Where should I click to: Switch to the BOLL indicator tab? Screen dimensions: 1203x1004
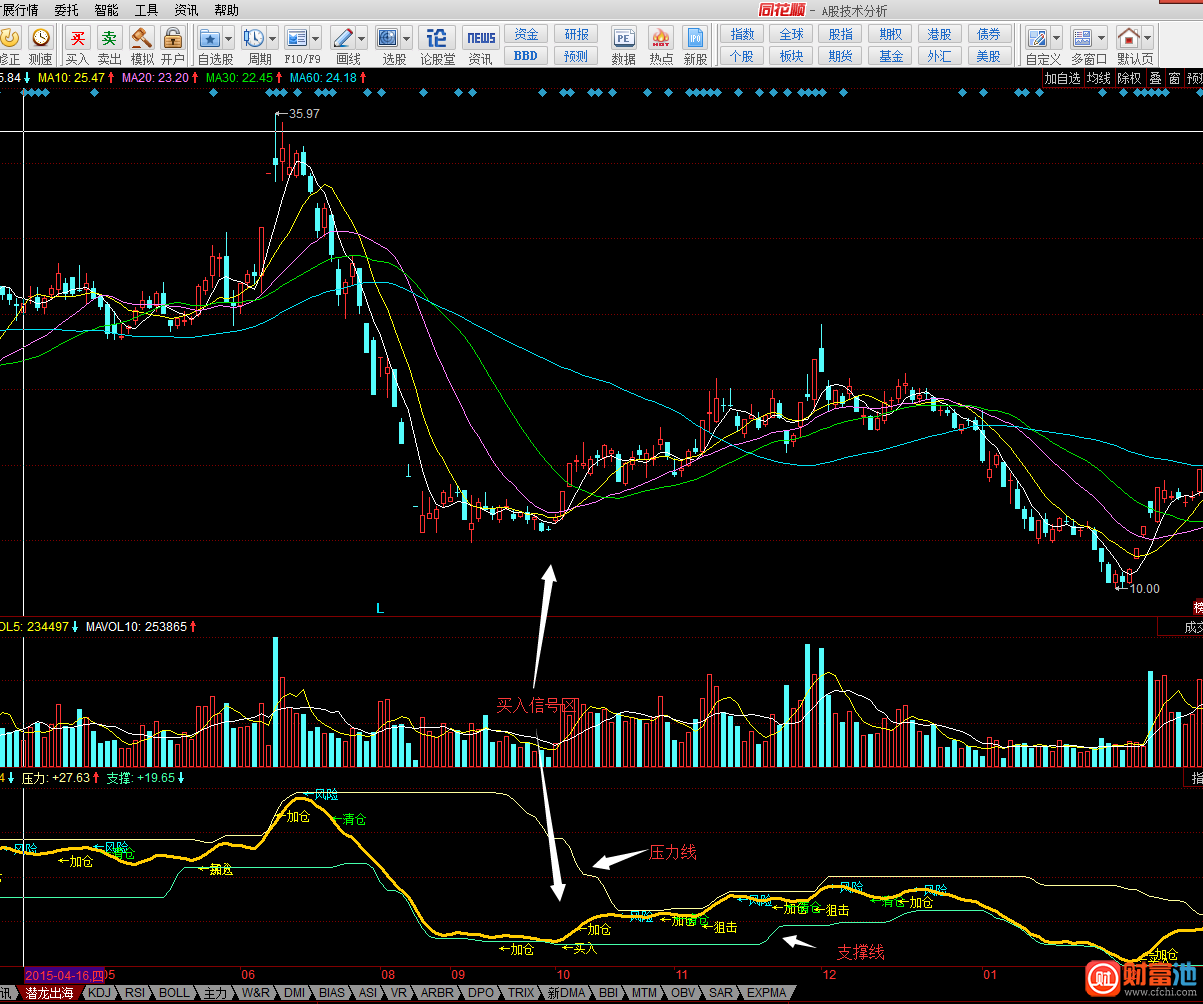click(x=174, y=993)
